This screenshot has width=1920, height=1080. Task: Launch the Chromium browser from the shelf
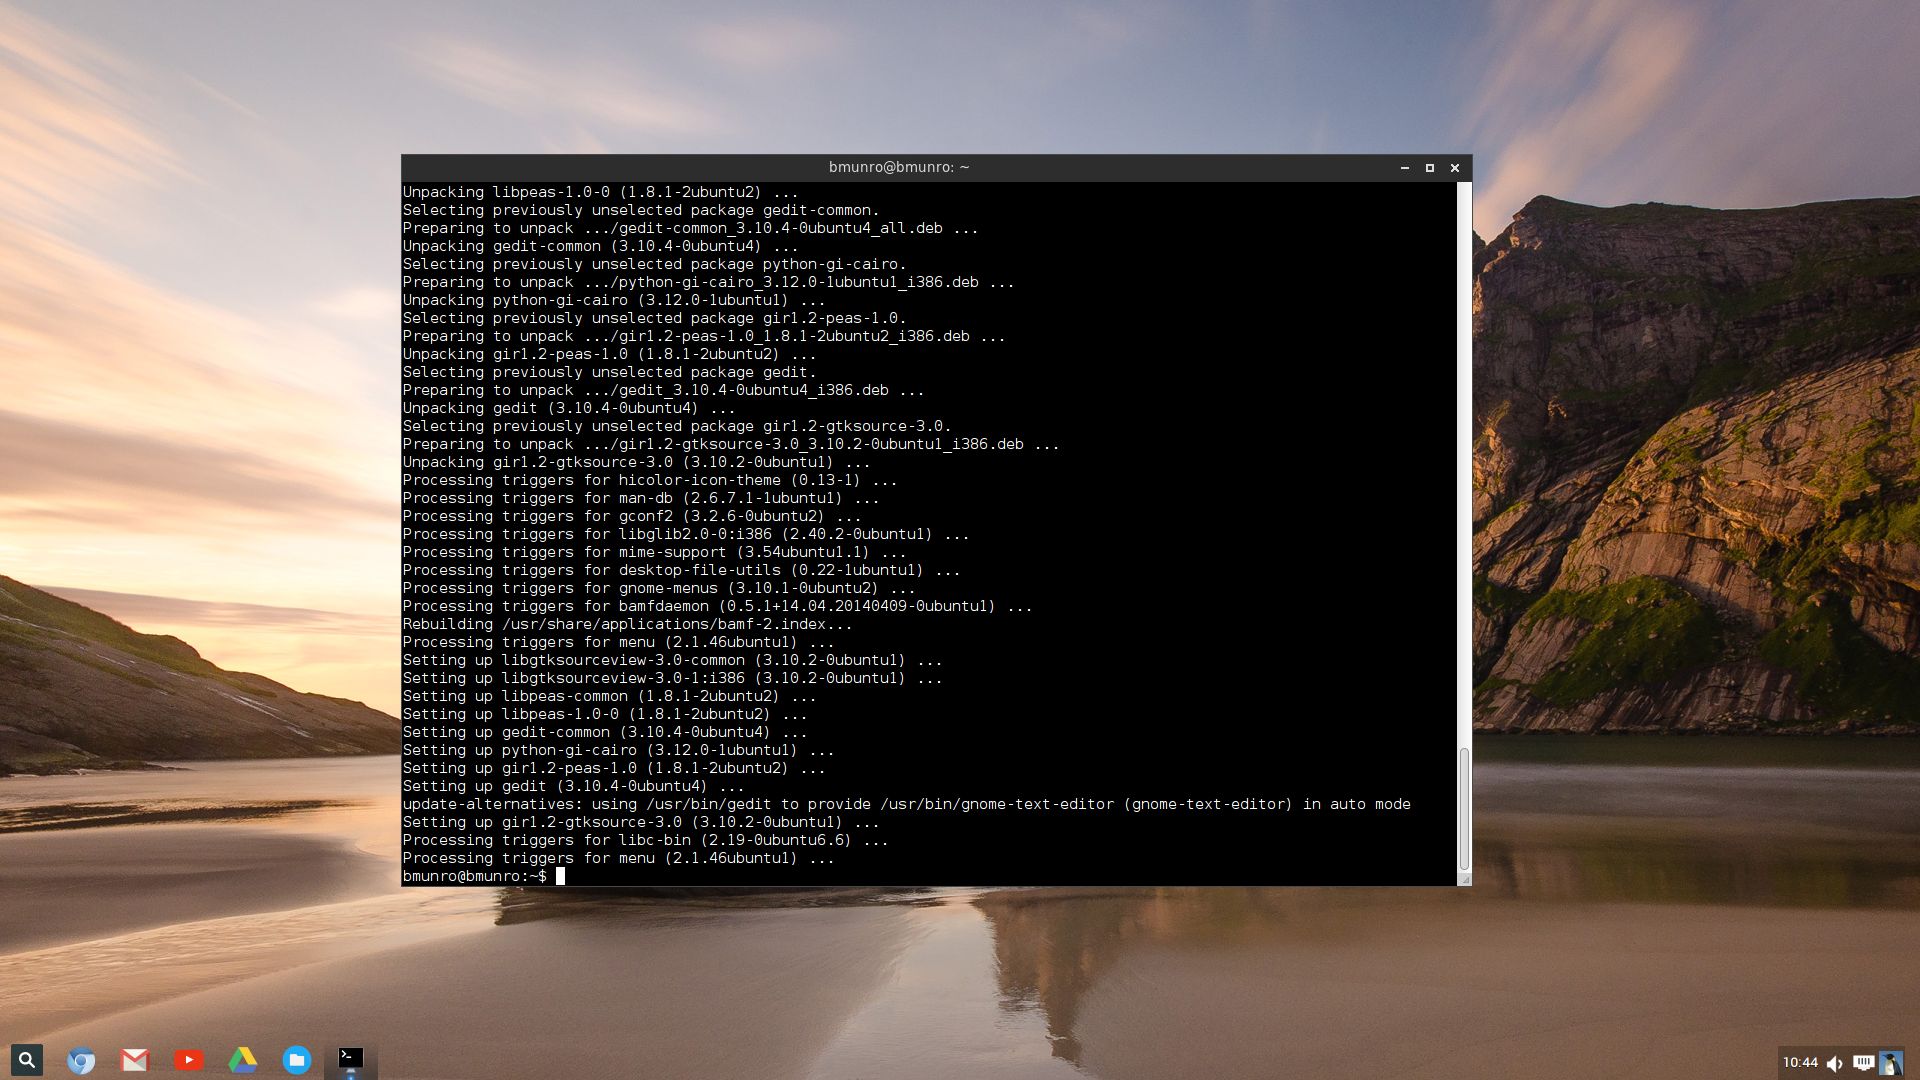81,1060
